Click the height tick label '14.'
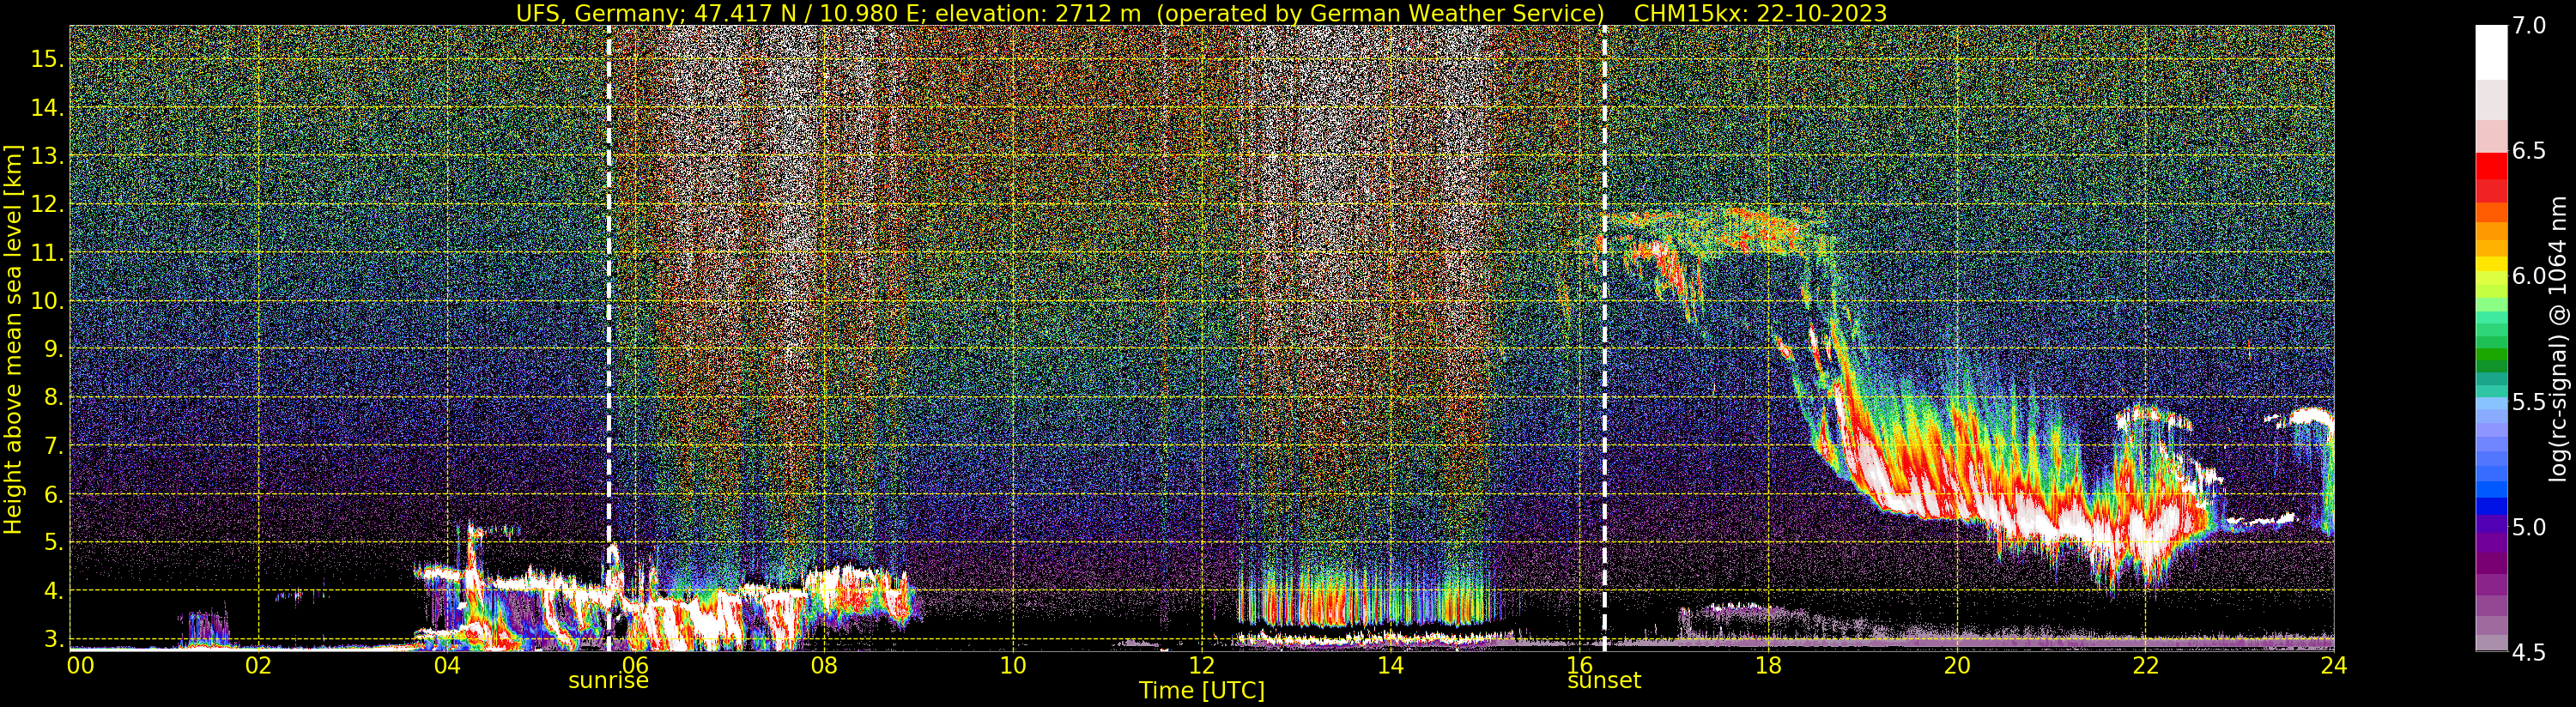The width and height of the screenshot is (2576, 707). tap(47, 108)
